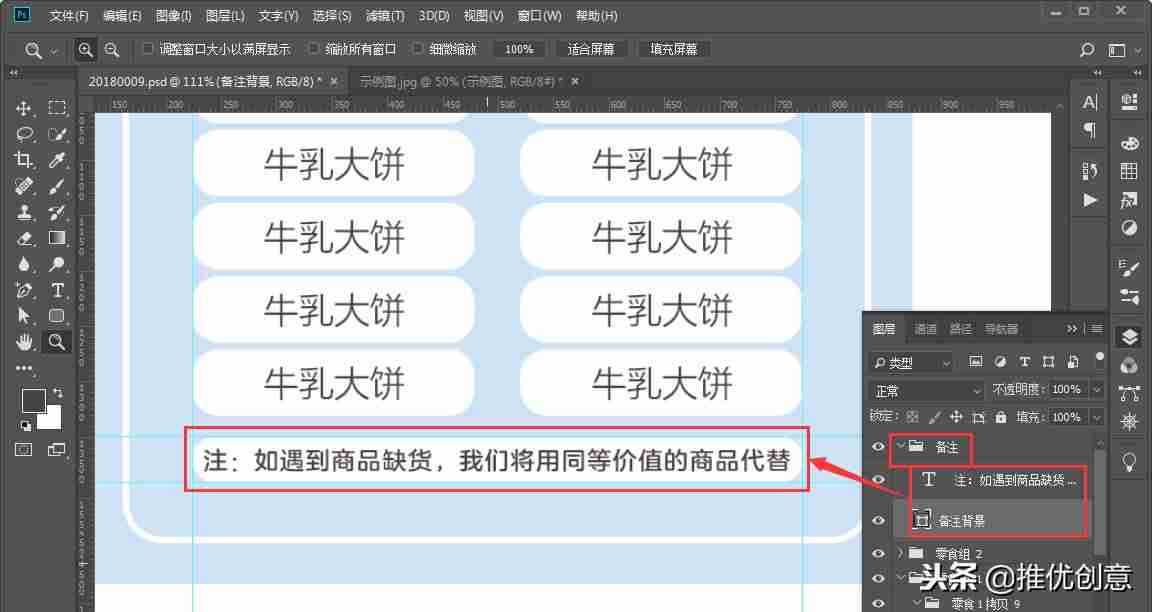Image resolution: width=1152 pixels, height=612 pixels.
Task: Select the Clone Stamp tool
Action: coord(24,212)
